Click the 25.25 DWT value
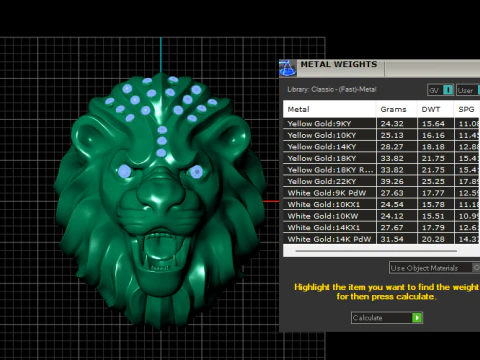Screen dimensions: 480x360 pyautogui.click(x=433, y=181)
